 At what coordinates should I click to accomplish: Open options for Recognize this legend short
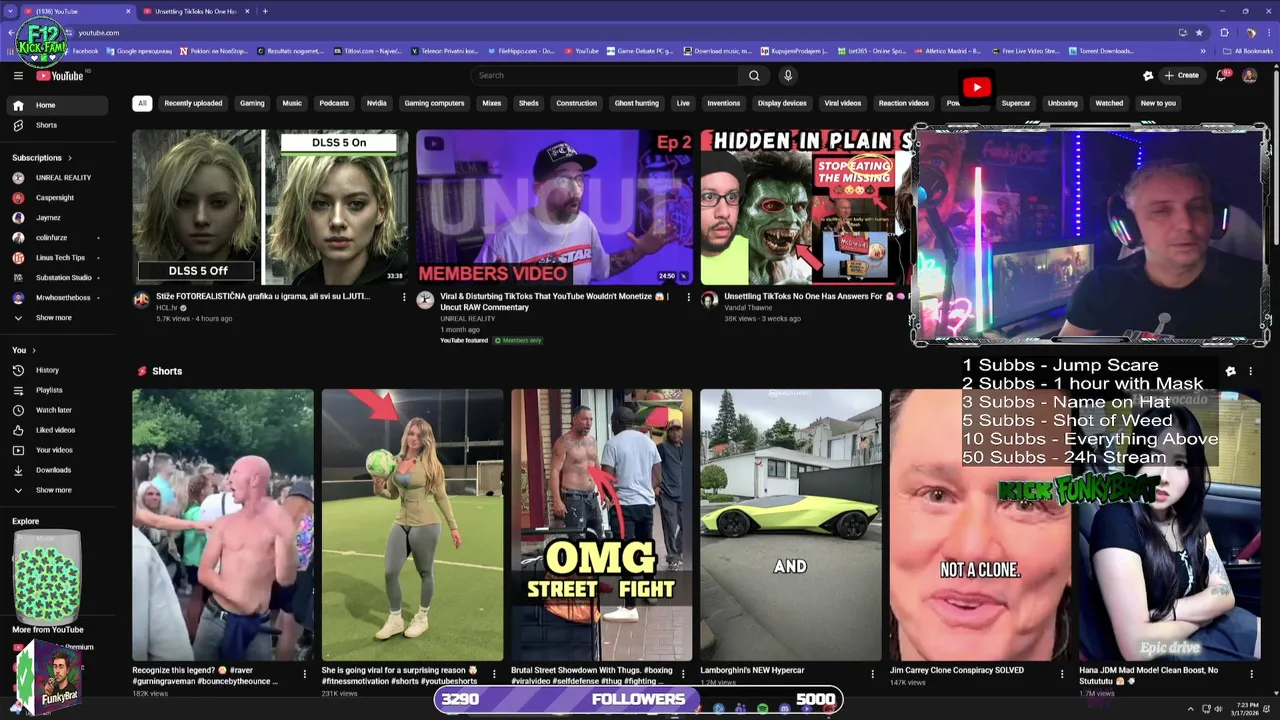click(305, 674)
